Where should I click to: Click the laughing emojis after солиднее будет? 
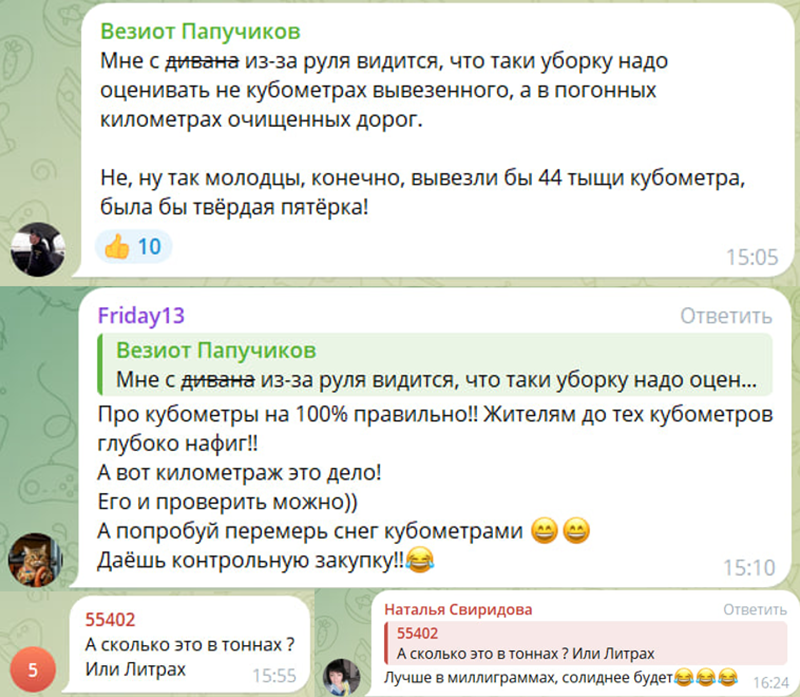[706, 678]
